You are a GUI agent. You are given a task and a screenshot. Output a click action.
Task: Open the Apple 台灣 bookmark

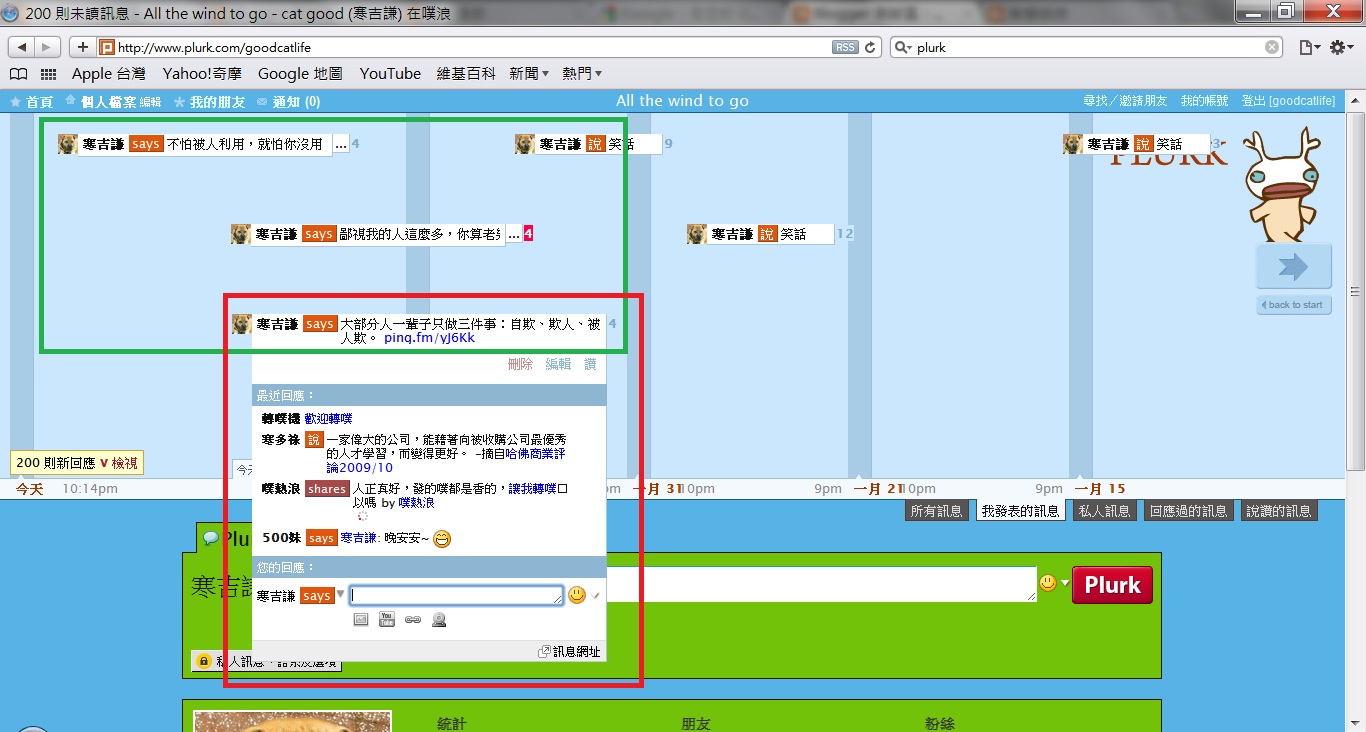tap(108, 74)
